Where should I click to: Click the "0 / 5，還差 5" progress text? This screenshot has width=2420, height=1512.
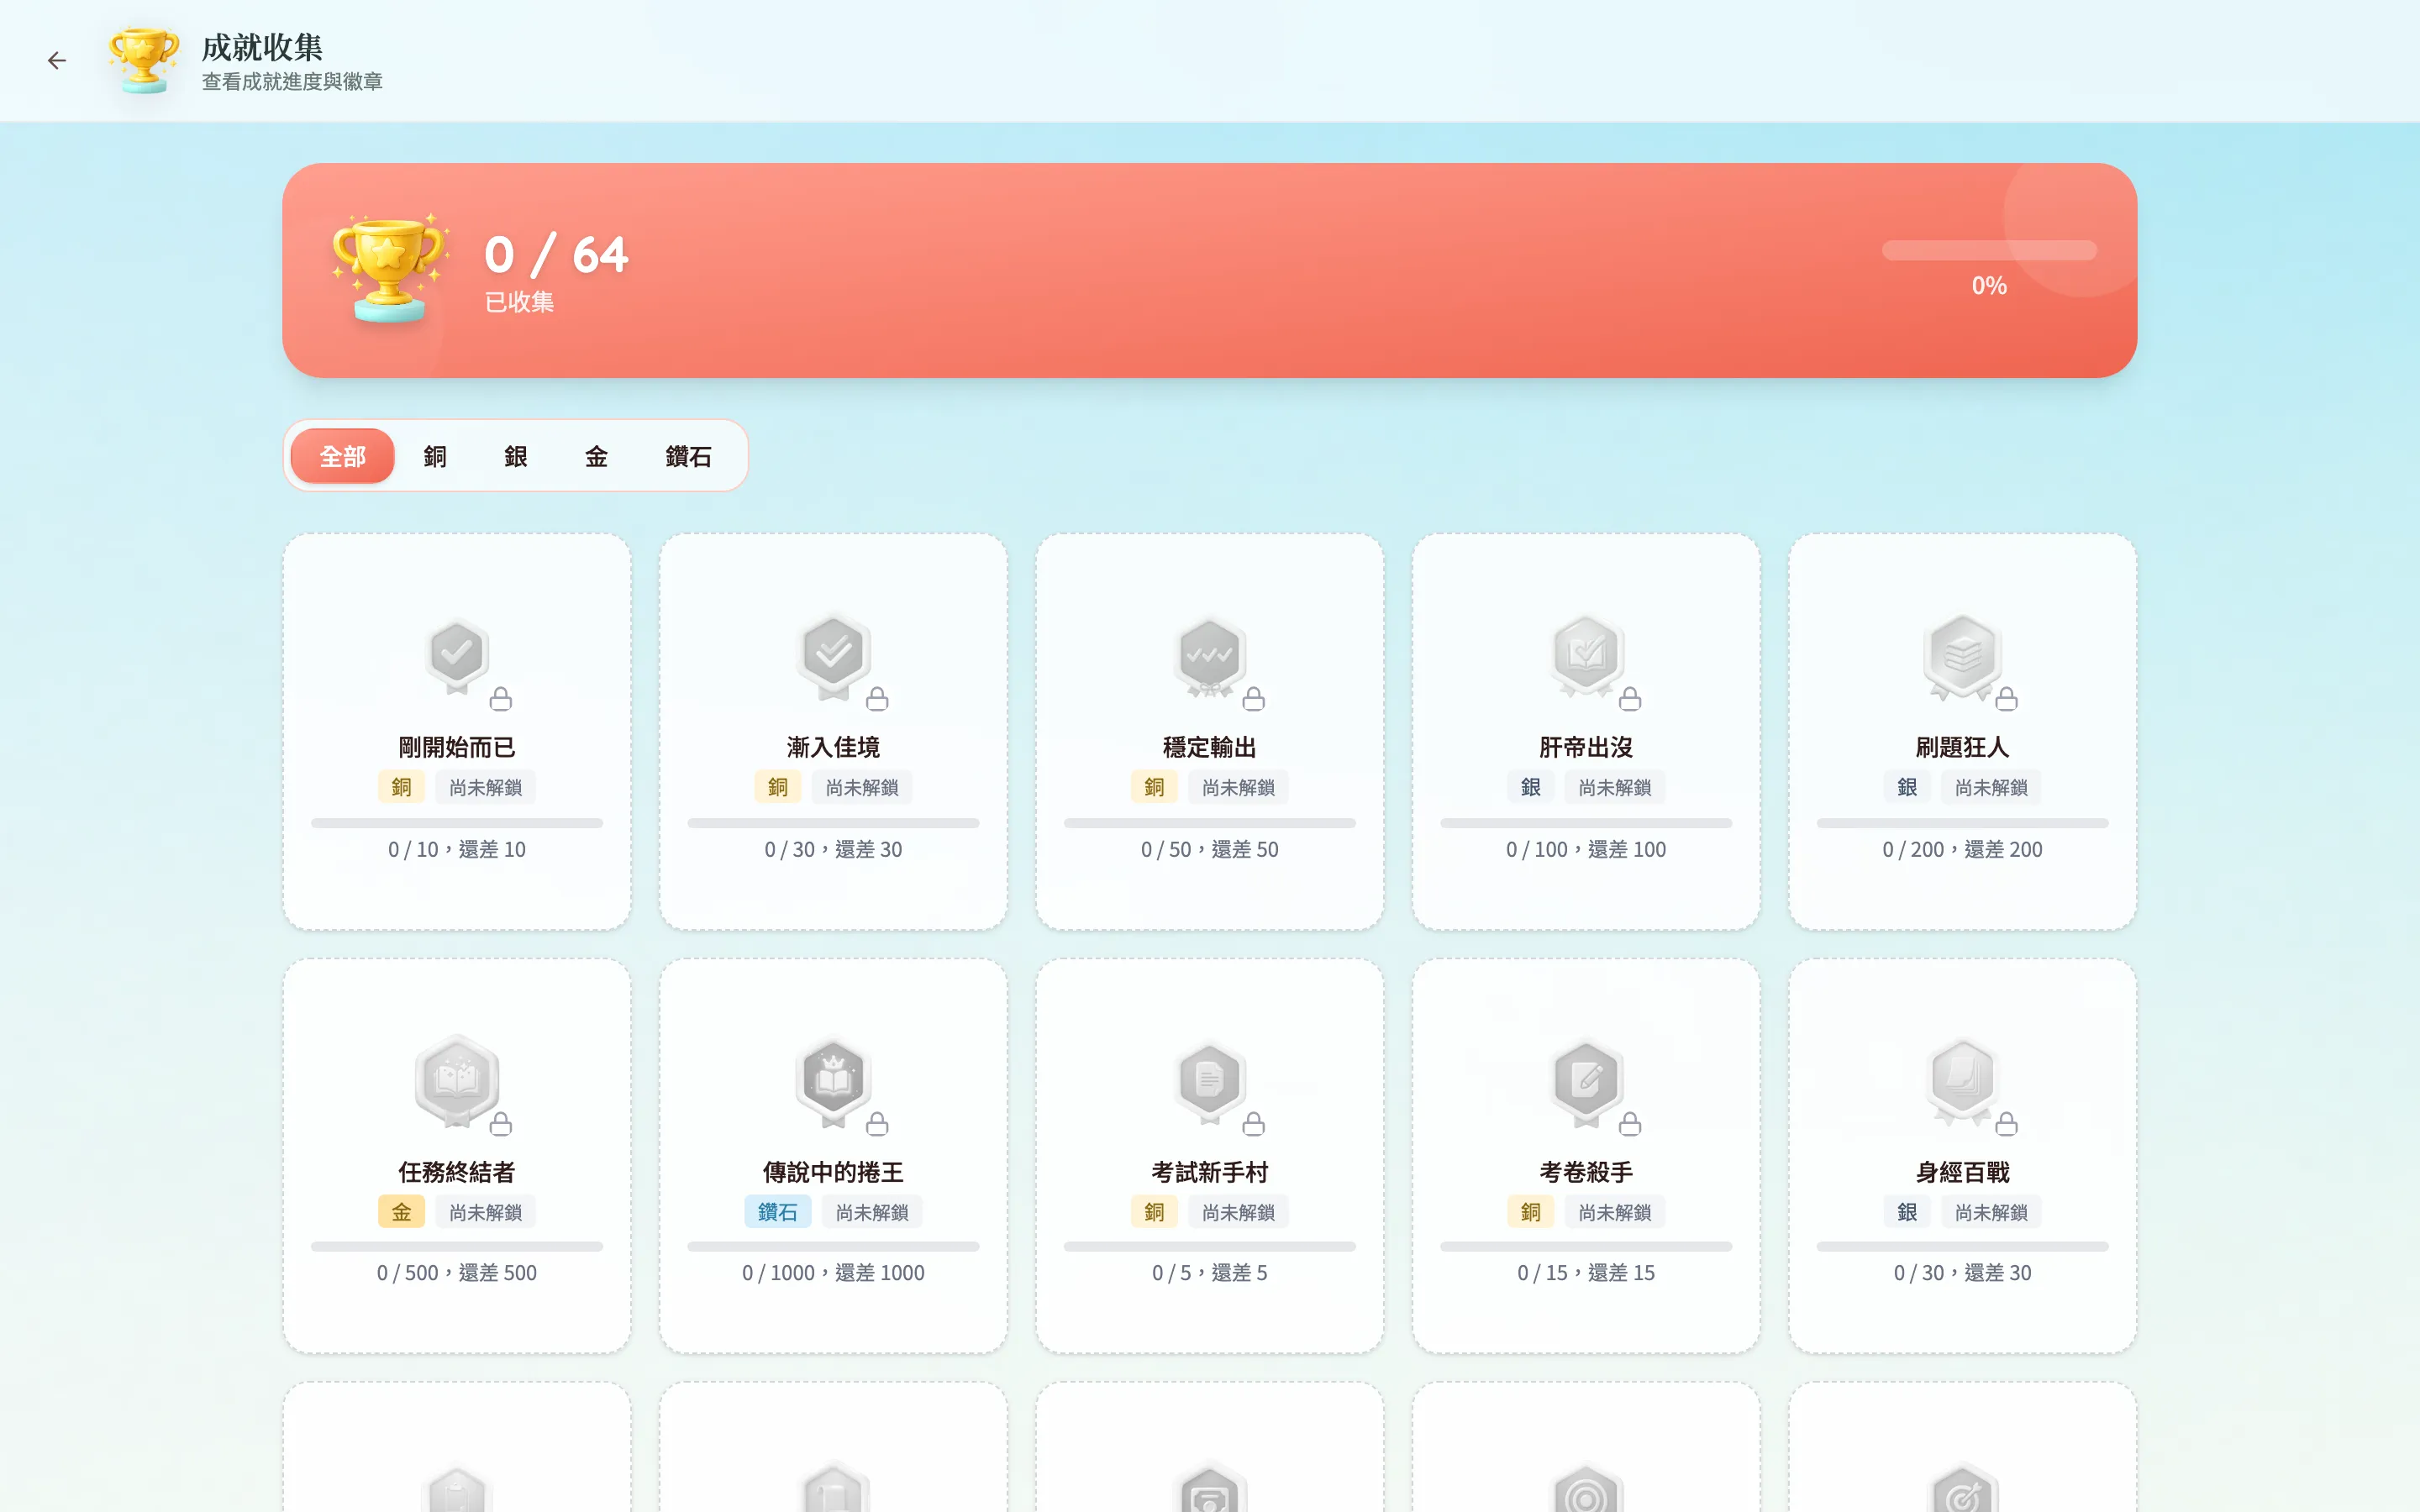[x=1209, y=1273]
